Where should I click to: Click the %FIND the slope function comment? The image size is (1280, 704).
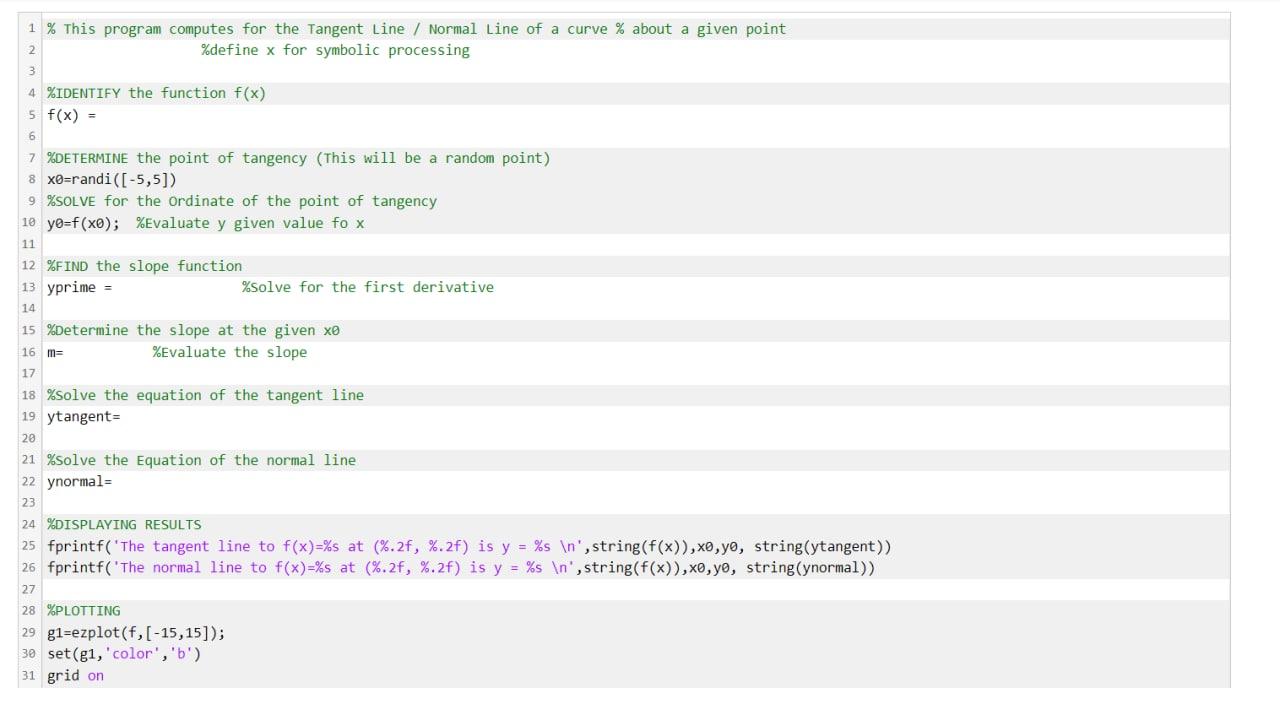click(143, 266)
